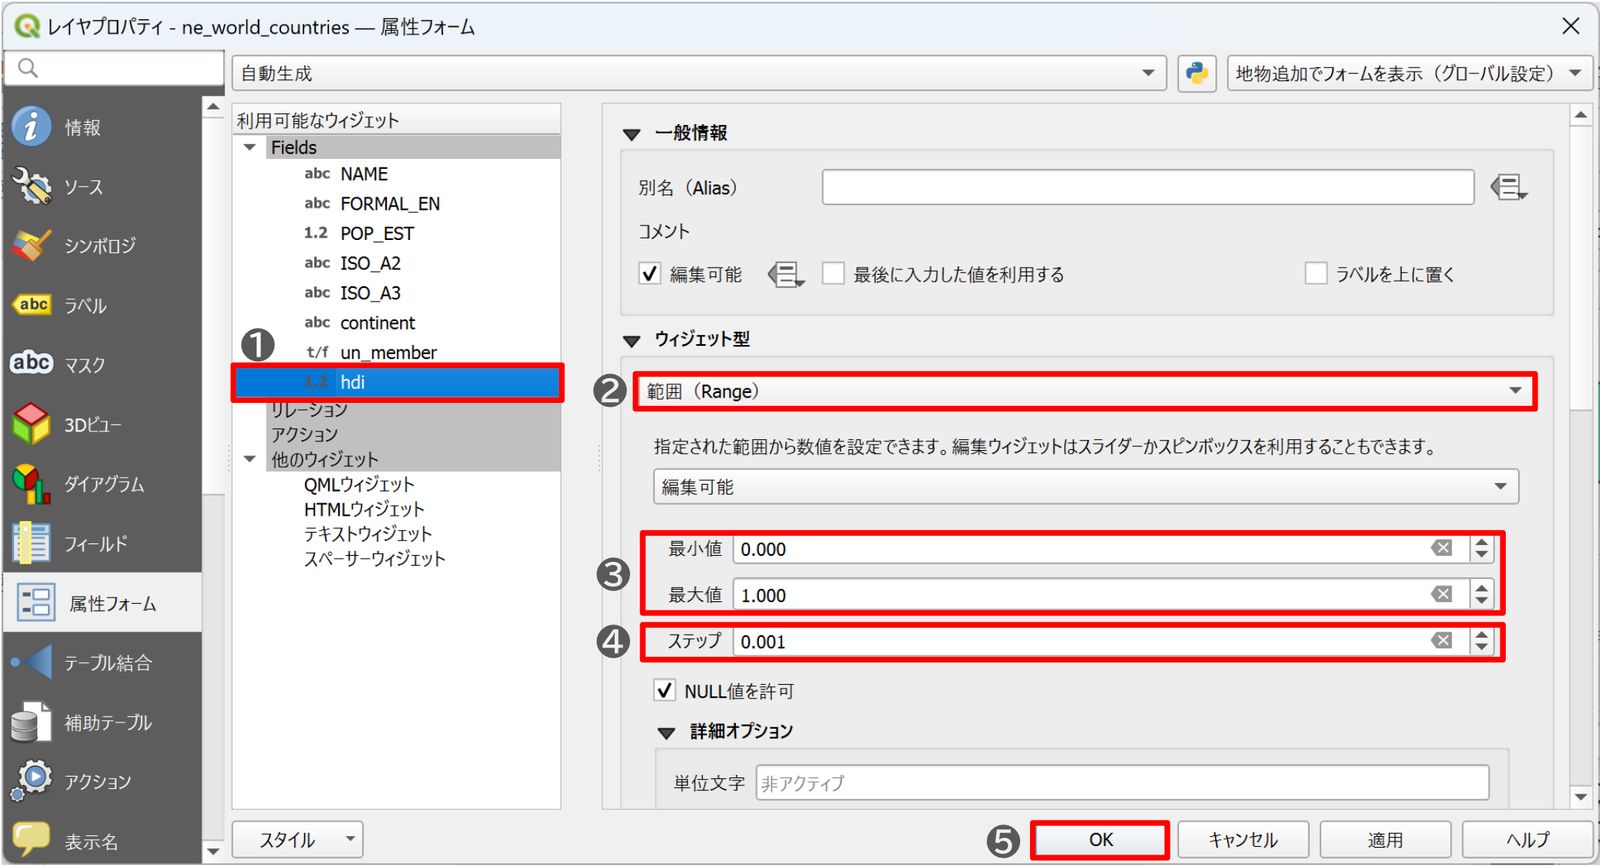Open the 編集可能 range style dropdown
The width and height of the screenshot is (1600, 866).
1086,487
